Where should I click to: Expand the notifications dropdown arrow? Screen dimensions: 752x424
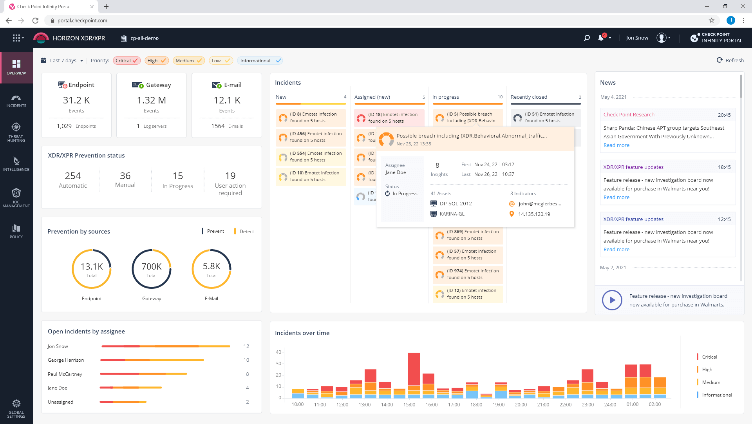[x=610, y=38]
